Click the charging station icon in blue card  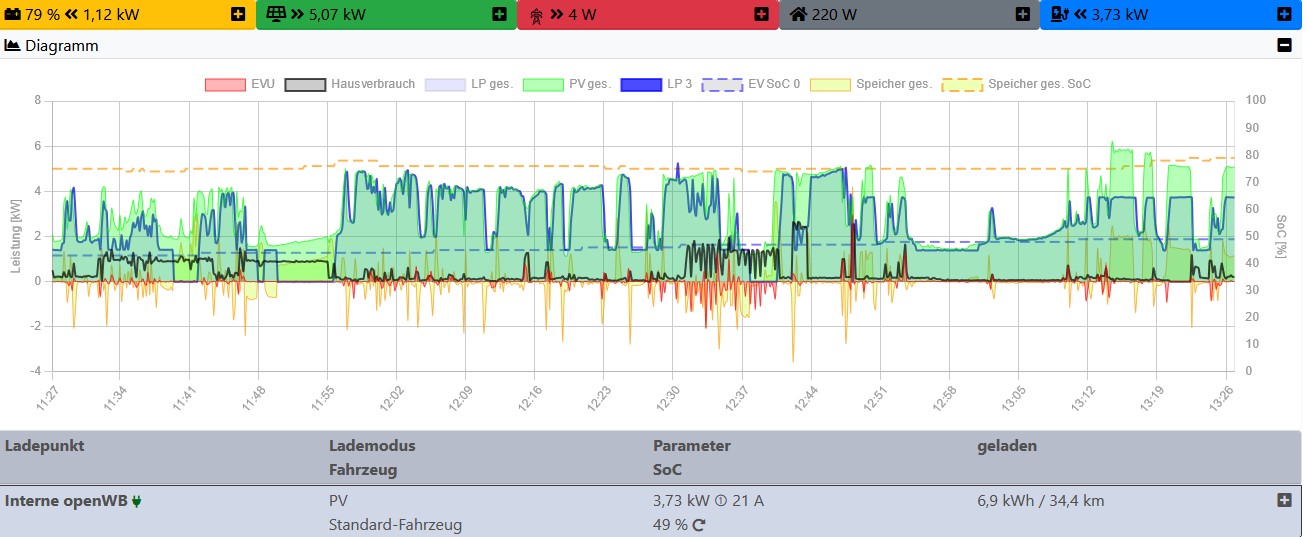1059,14
